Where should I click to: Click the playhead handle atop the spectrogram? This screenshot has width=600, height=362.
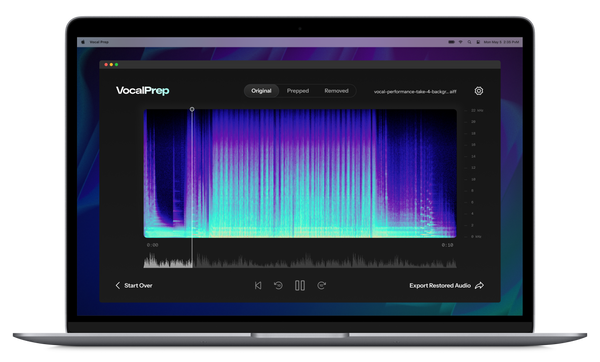pos(192,109)
